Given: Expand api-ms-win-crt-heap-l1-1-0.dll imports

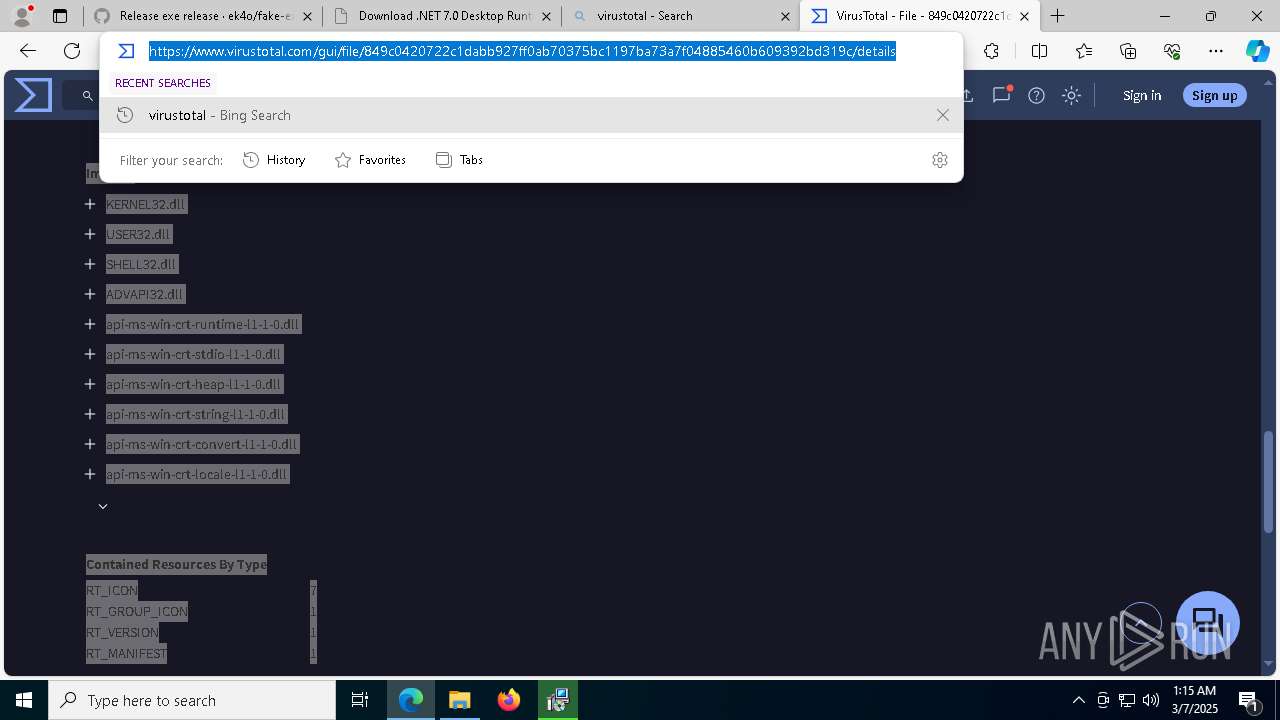Looking at the screenshot, I should point(90,384).
